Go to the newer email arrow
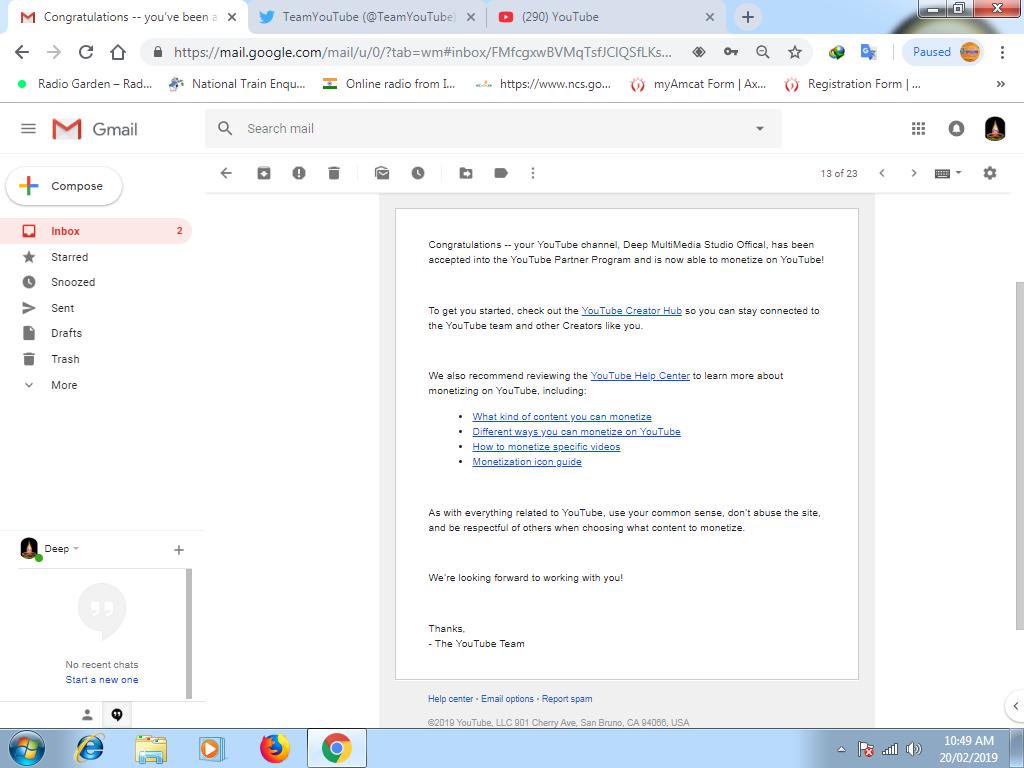 (x=882, y=173)
